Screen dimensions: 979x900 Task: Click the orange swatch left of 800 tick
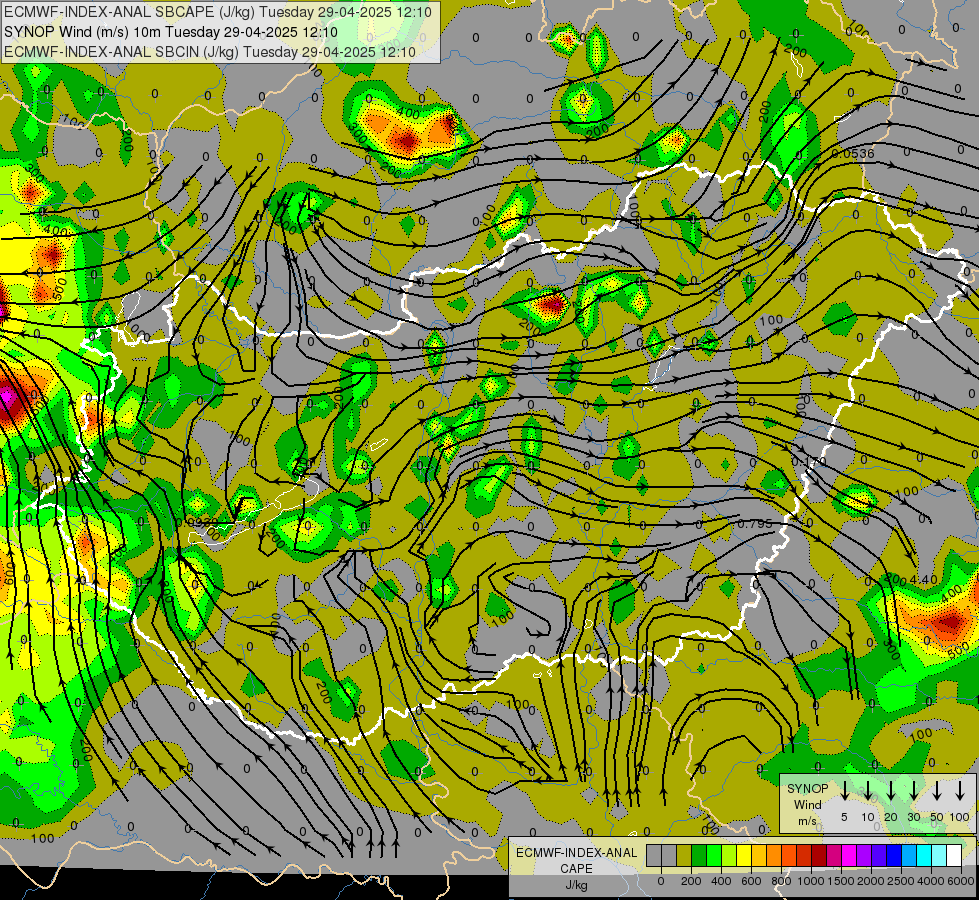point(774,855)
